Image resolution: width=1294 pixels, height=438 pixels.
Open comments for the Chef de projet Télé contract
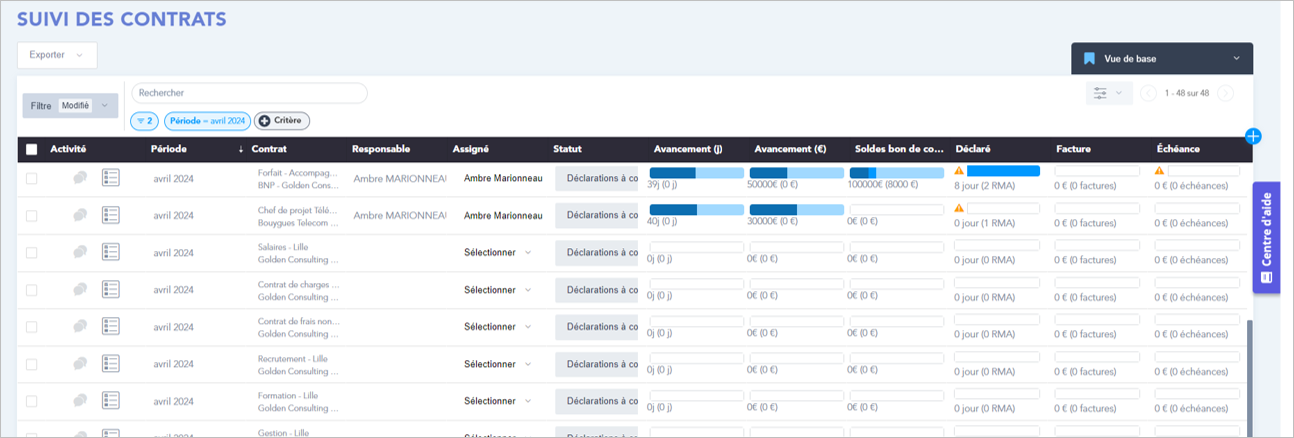tap(79, 215)
